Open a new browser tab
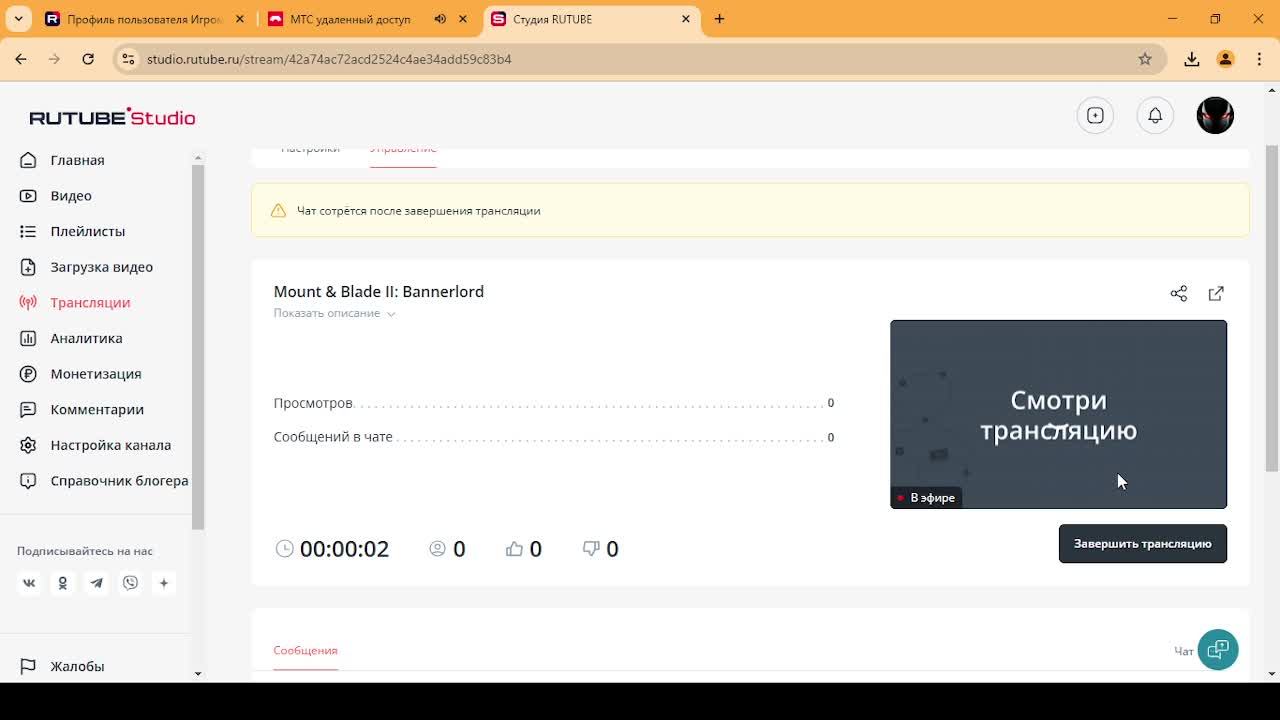The image size is (1280, 720). tap(719, 19)
